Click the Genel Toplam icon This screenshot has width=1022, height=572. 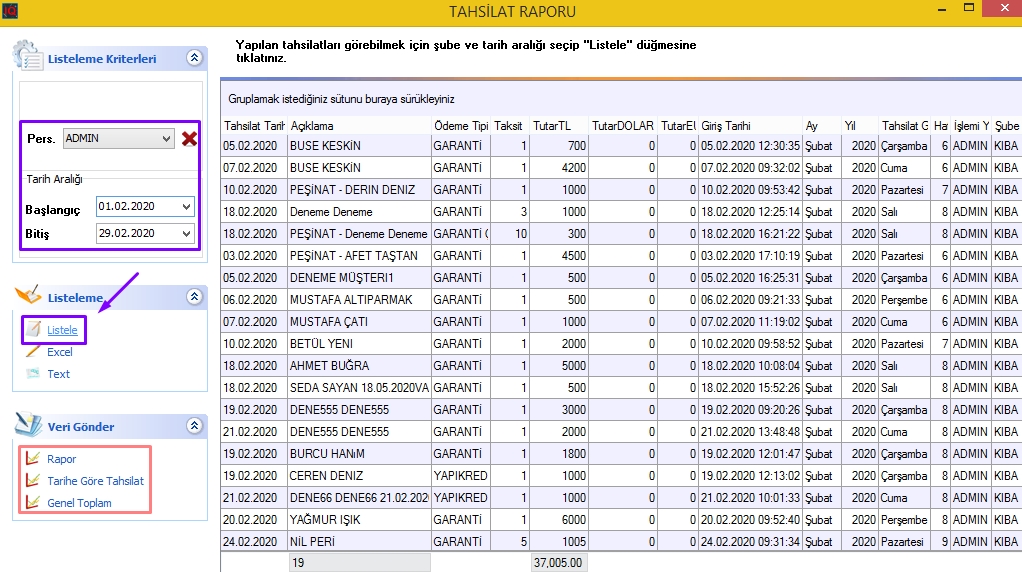pos(32,503)
